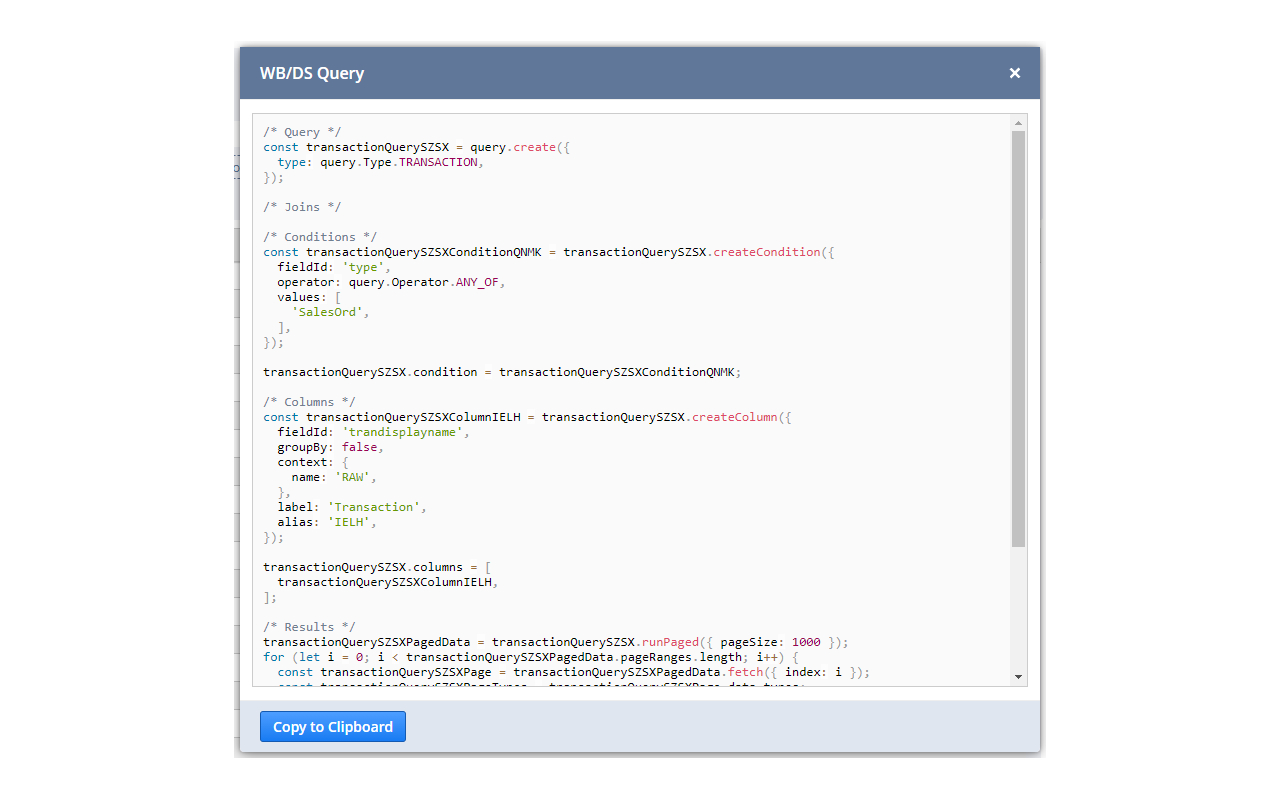1280x800 pixels.
Task: Select the 'trandisplayname' fieldId string
Action: point(405,431)
